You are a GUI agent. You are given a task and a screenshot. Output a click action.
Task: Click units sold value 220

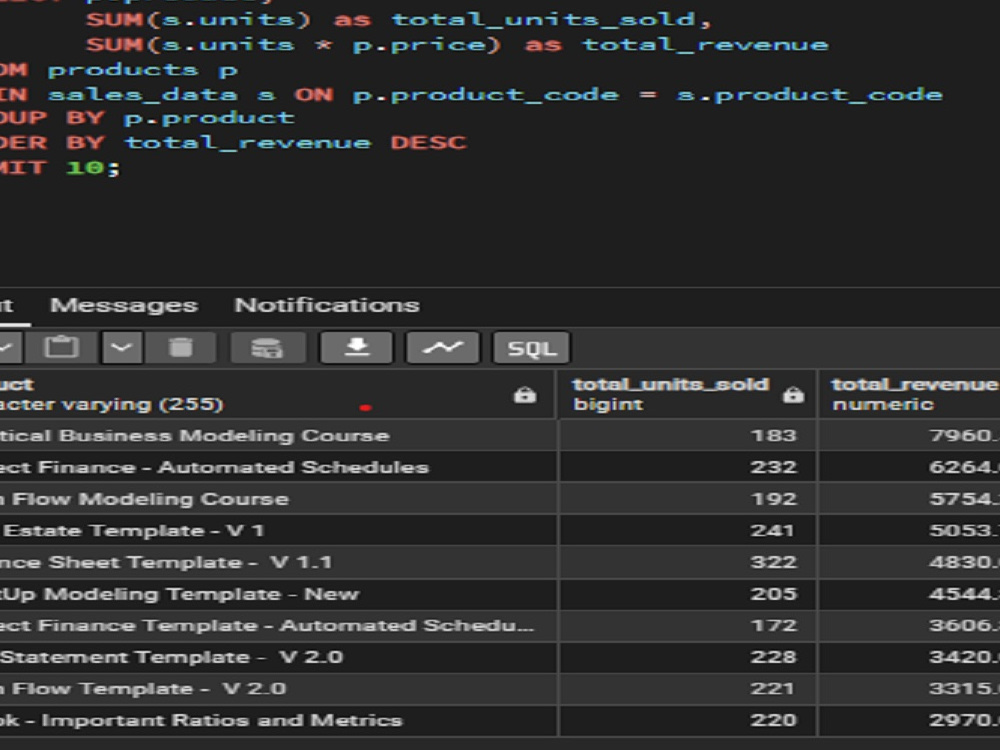click(x=688, y=721)
